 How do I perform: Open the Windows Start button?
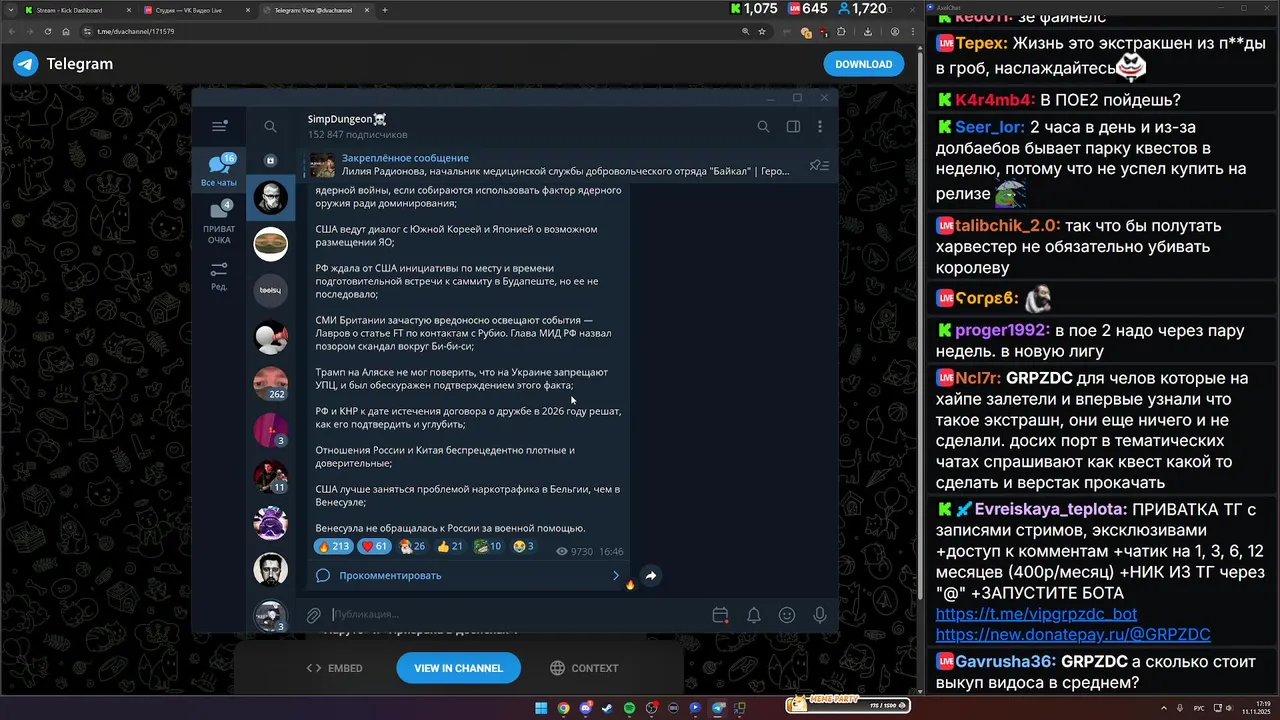[541, 708]
